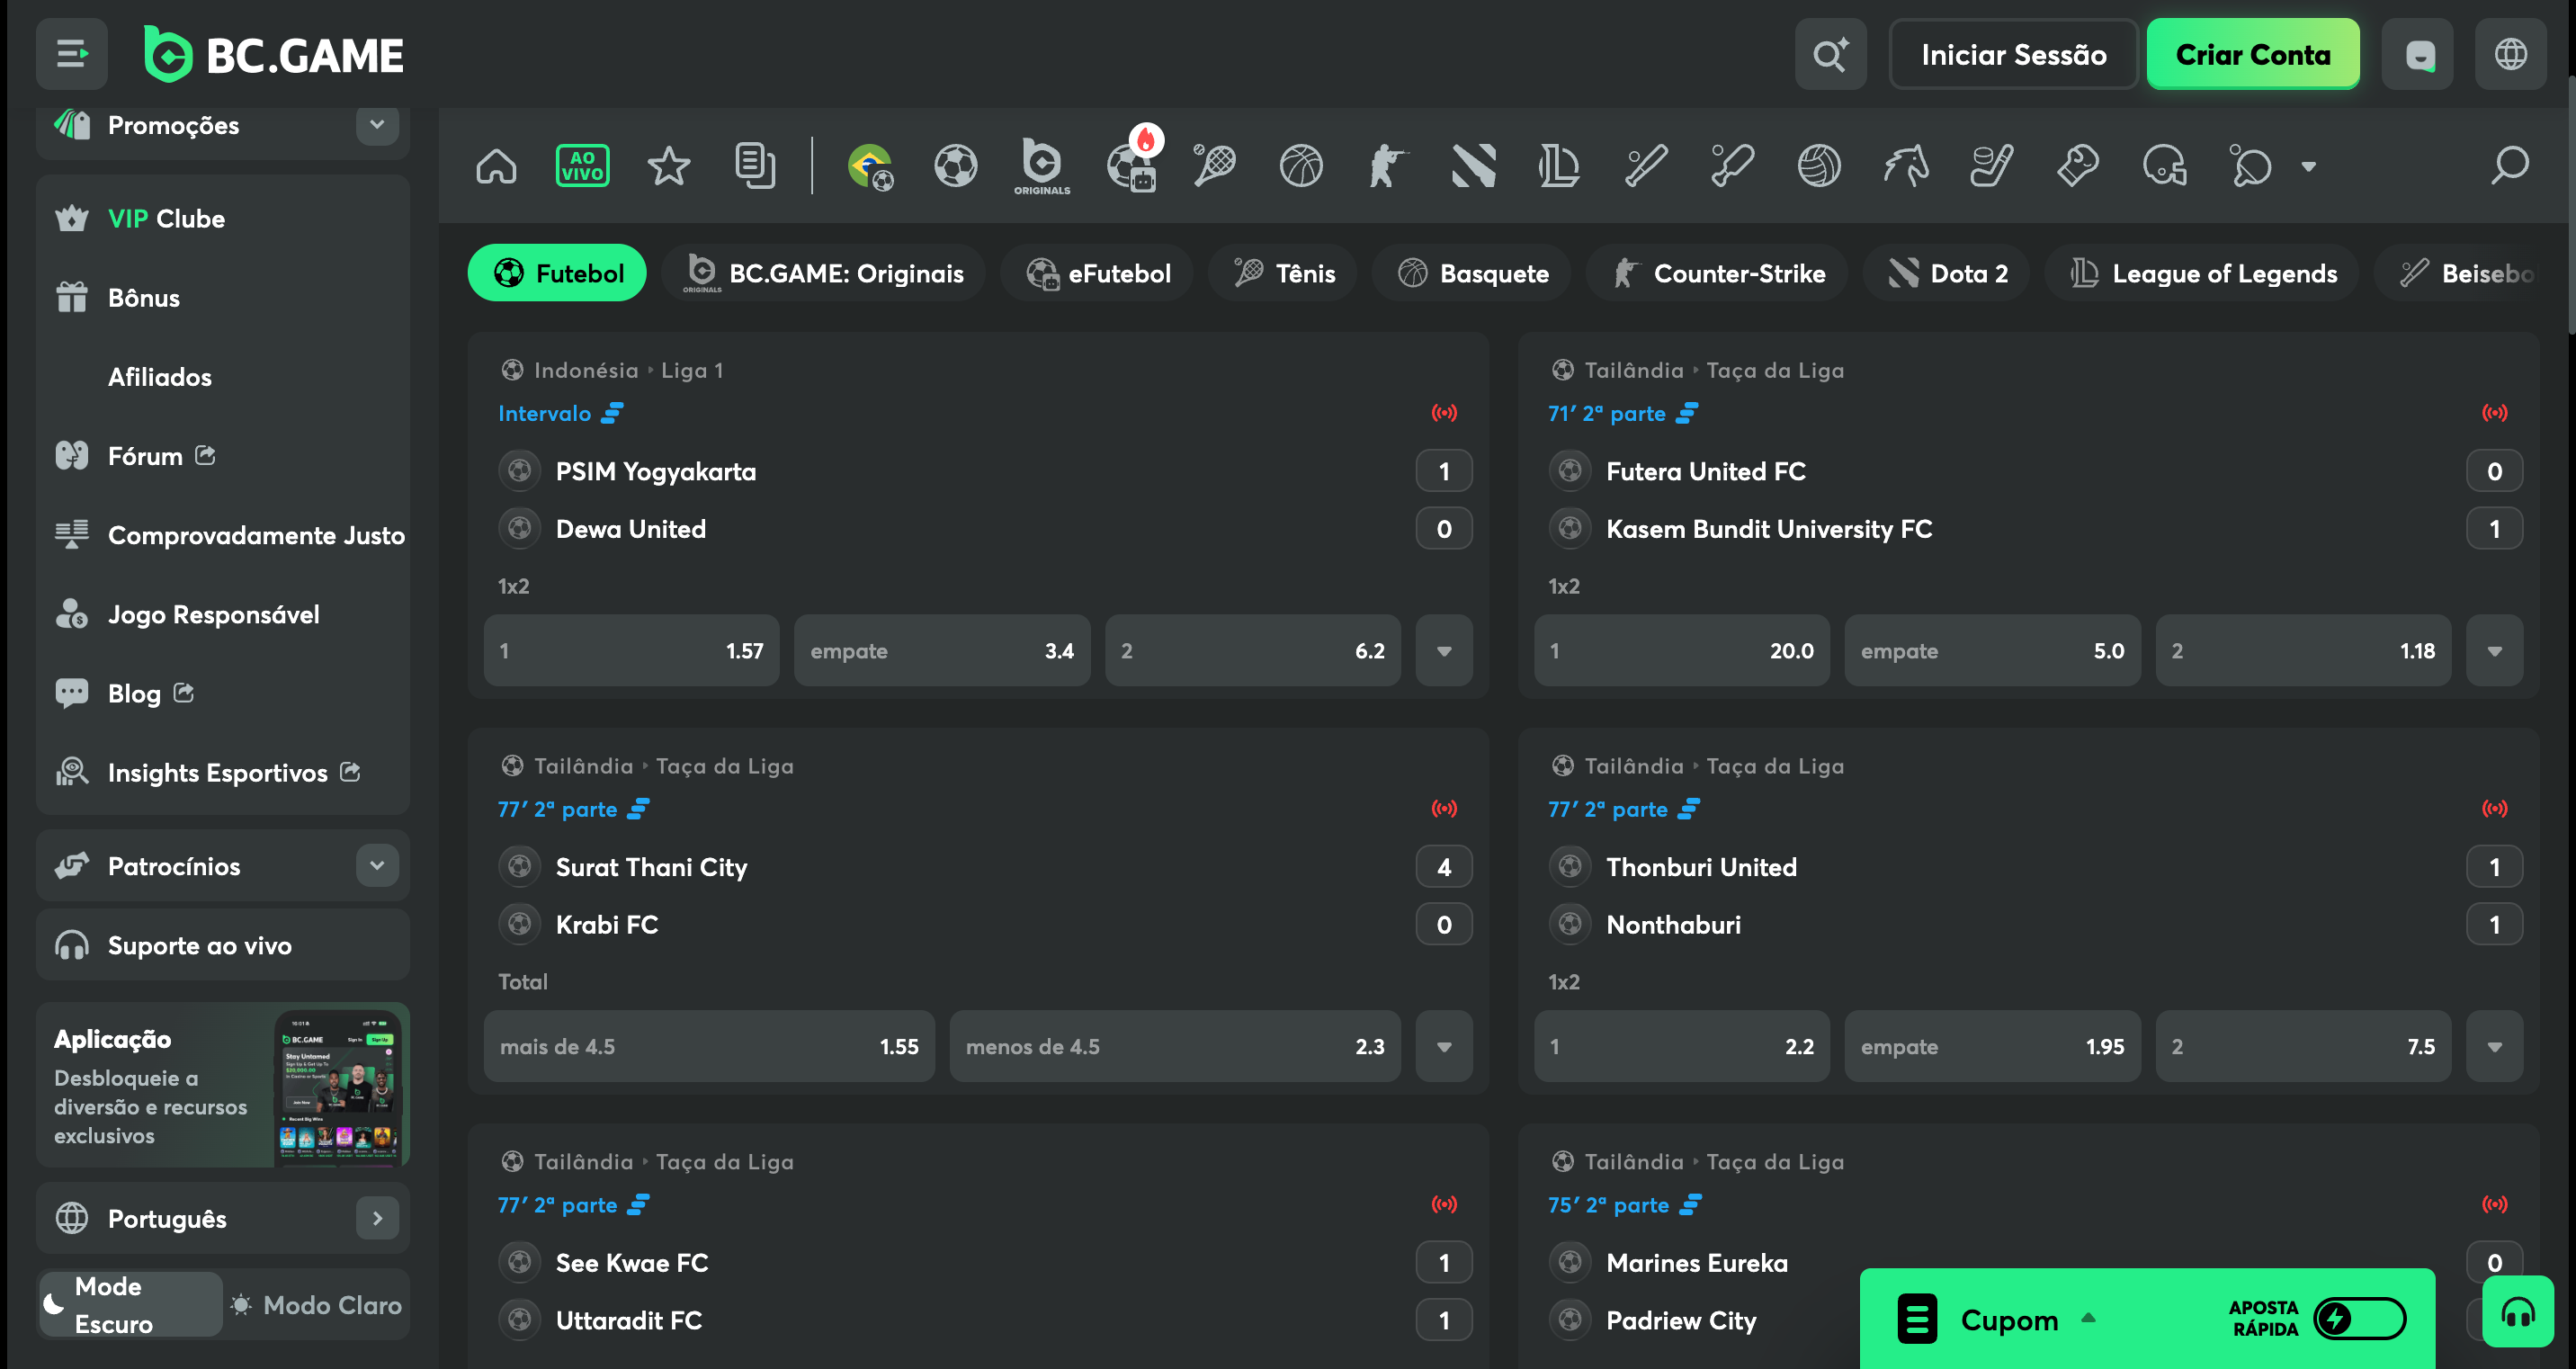The width and height of the screenshot is (2576, 1369).
Task: Select the ice hockey icon
Action: [x=1991, y=166]
